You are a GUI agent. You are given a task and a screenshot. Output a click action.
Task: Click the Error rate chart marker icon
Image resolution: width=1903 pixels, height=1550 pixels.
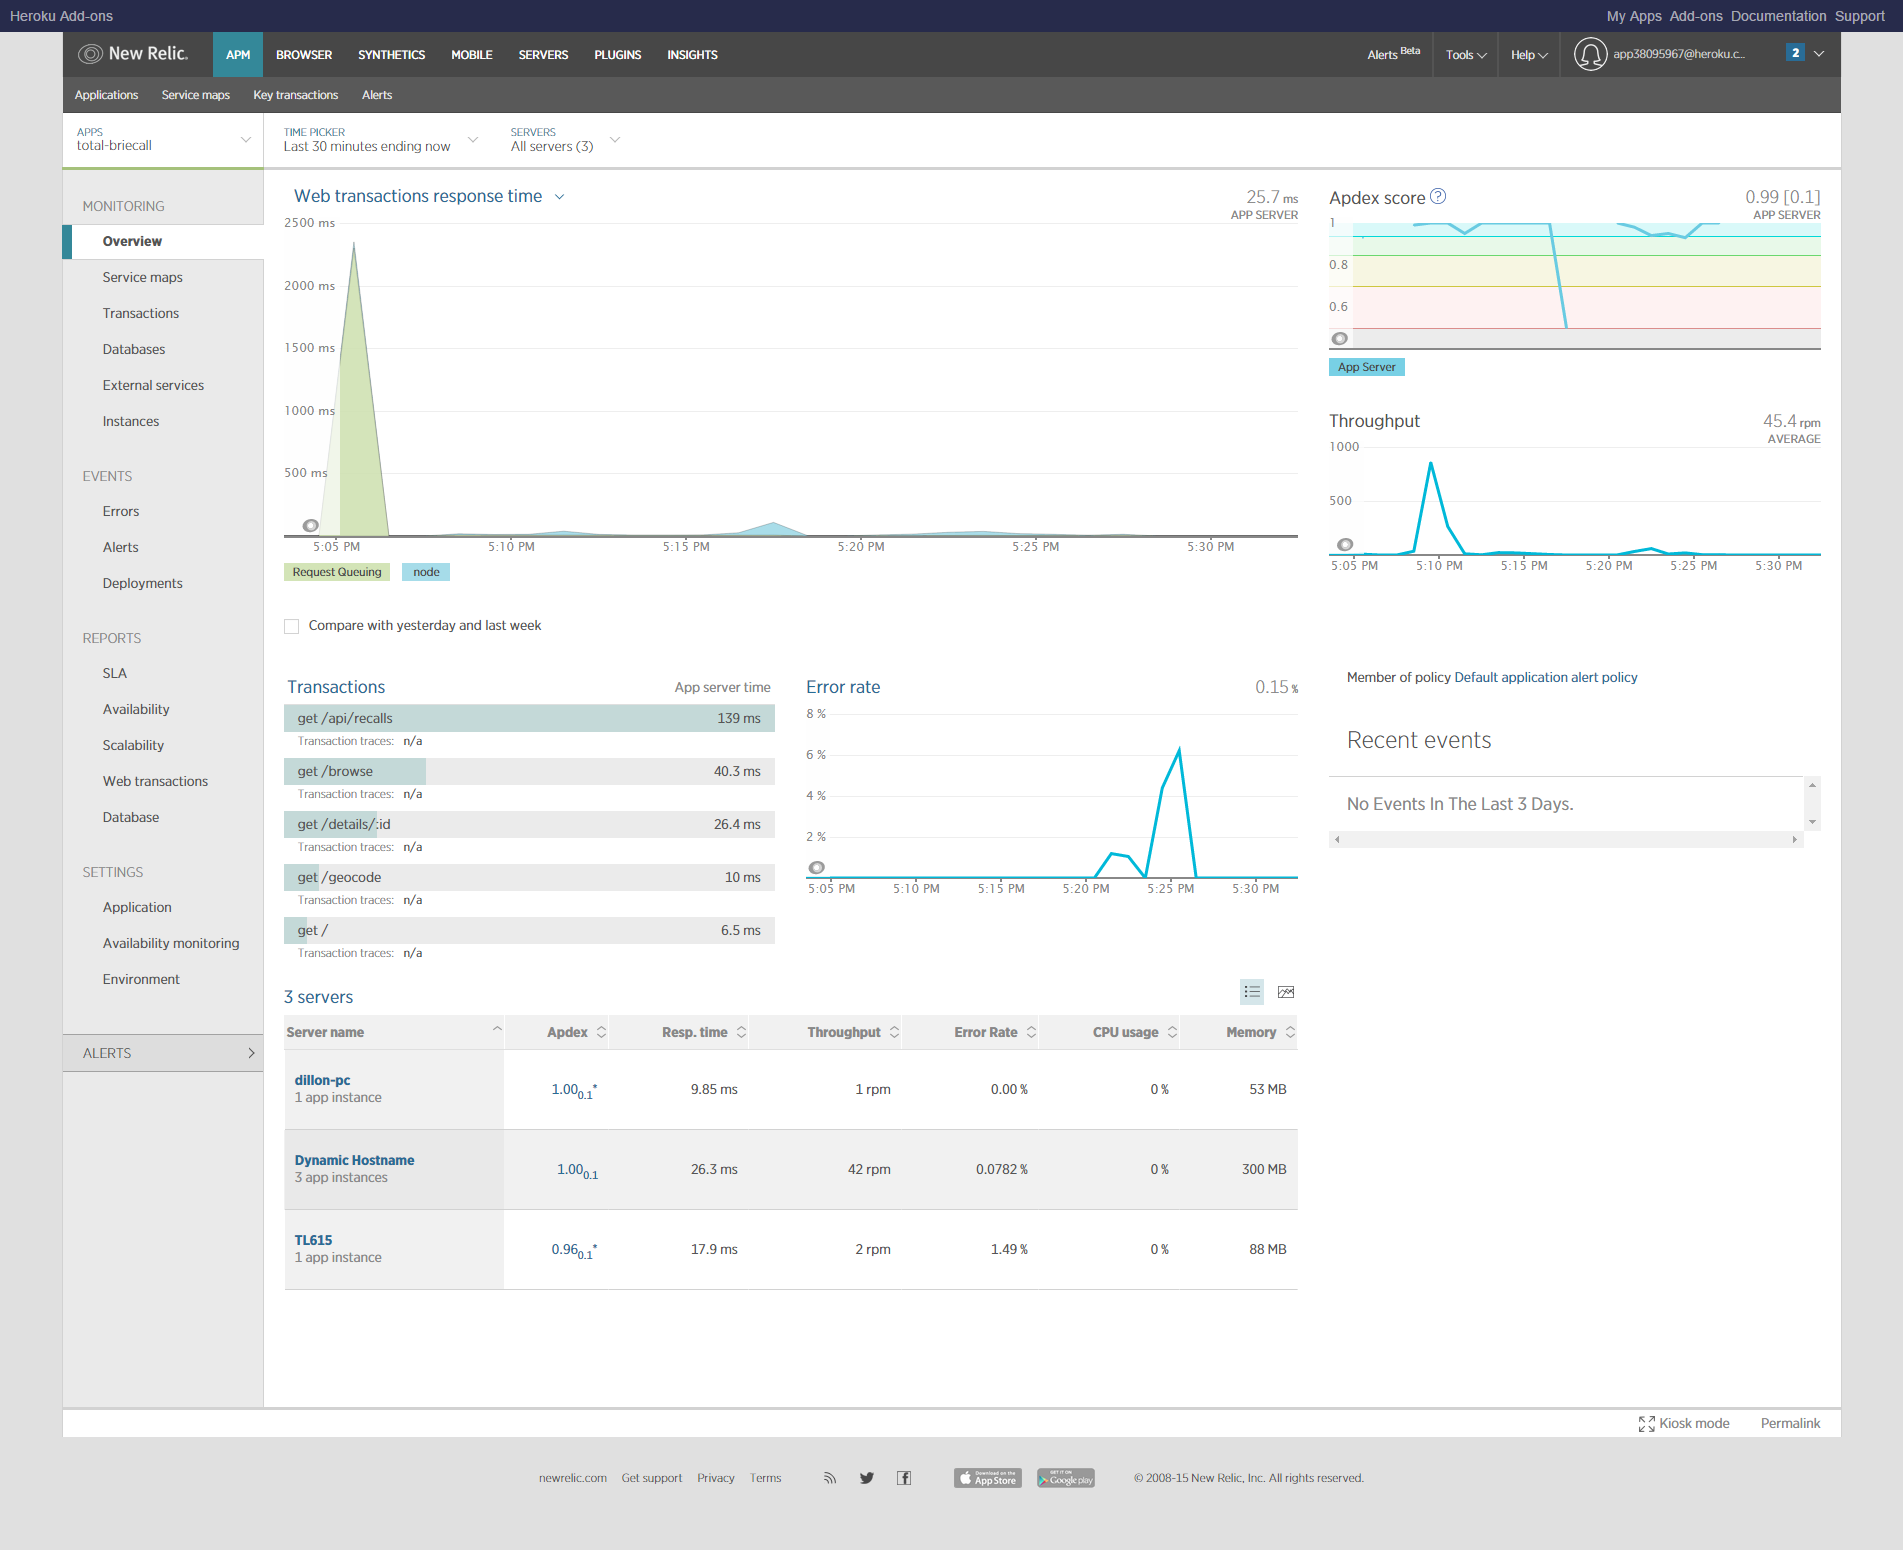[817, 867]
